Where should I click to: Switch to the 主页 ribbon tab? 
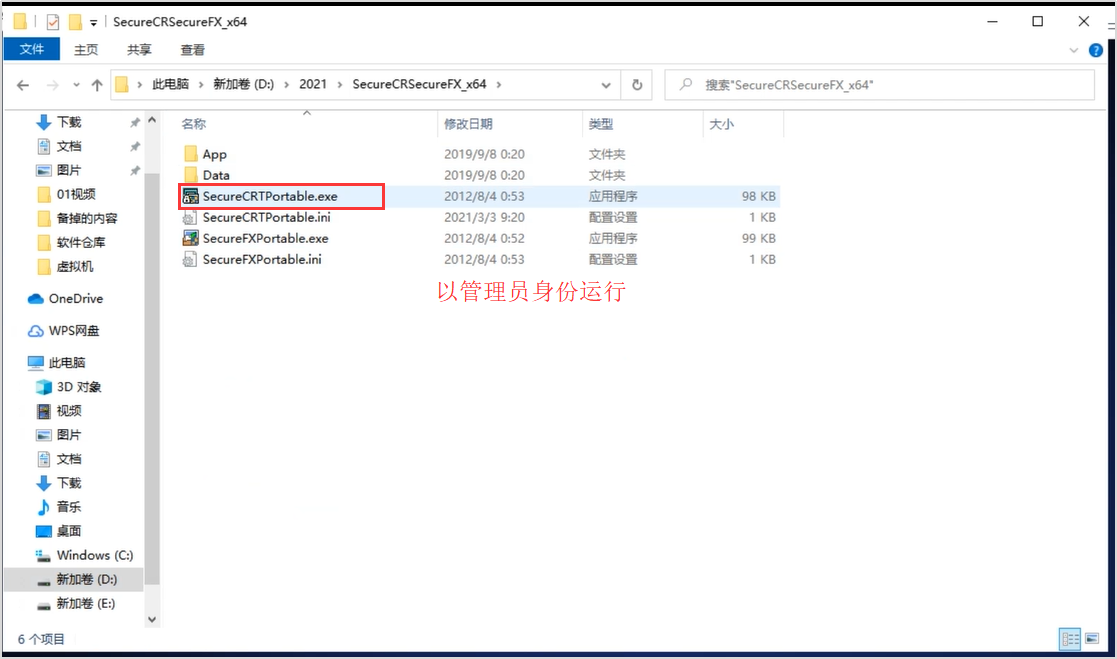[86, 49]
